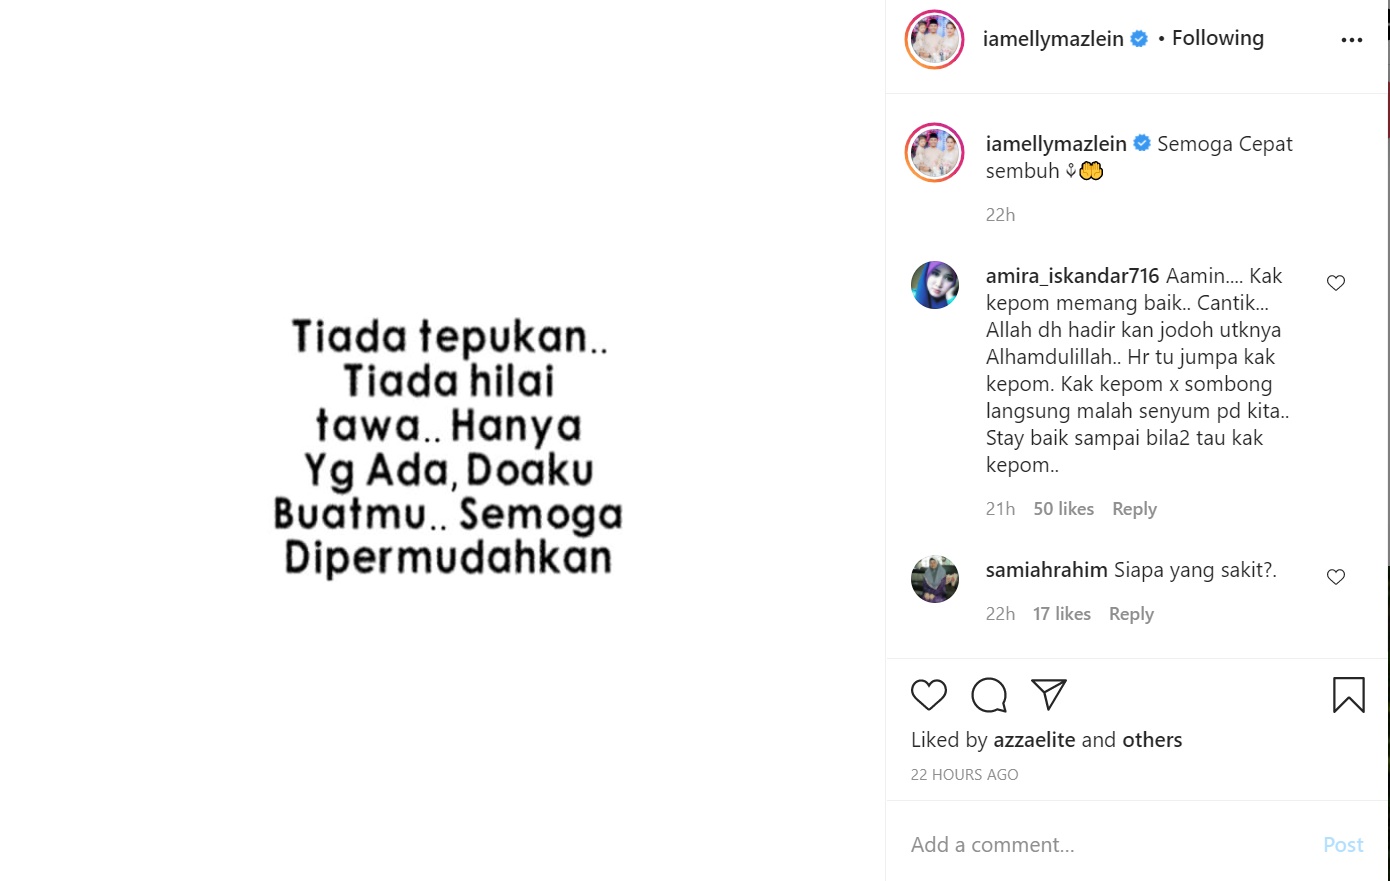Open comment bubble icon under post

pos(989,695)
